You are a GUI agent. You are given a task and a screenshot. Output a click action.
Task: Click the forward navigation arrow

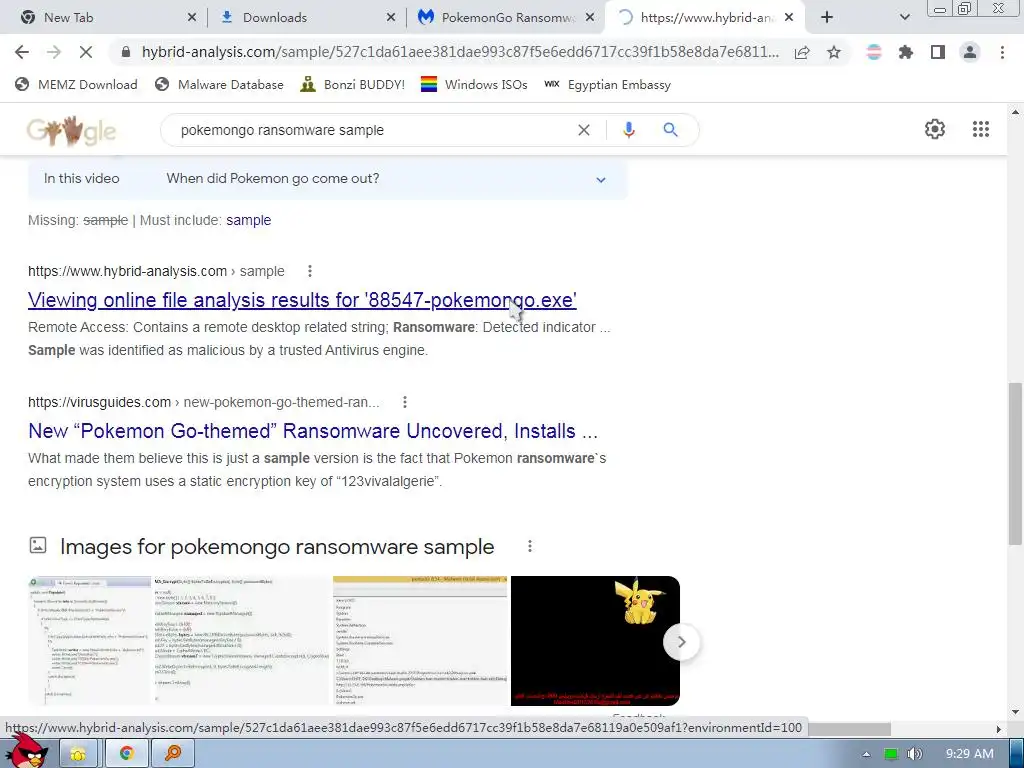click(x=54, y=52)
